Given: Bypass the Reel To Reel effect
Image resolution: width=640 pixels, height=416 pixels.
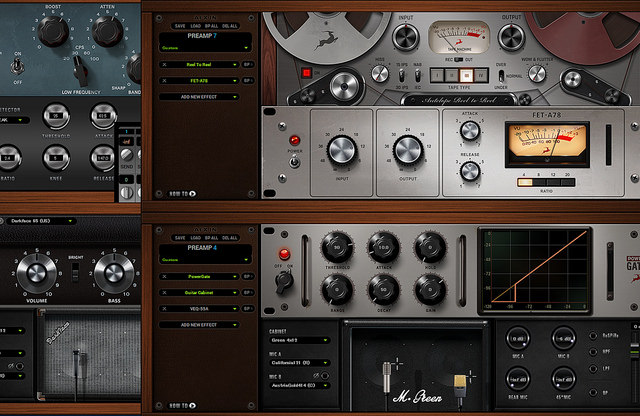Looking at the screenshot, I should tap(248, 65).
